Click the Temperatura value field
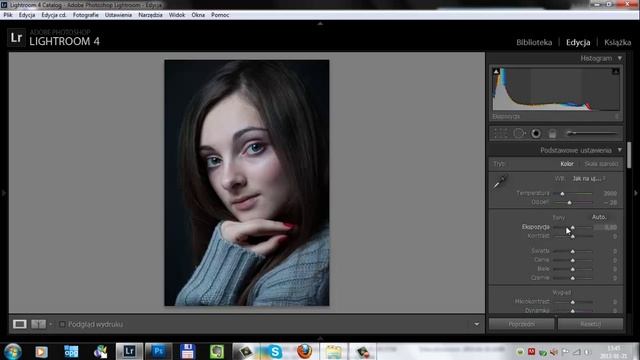The height and width of the screenshot is (360, 640). 610,193
